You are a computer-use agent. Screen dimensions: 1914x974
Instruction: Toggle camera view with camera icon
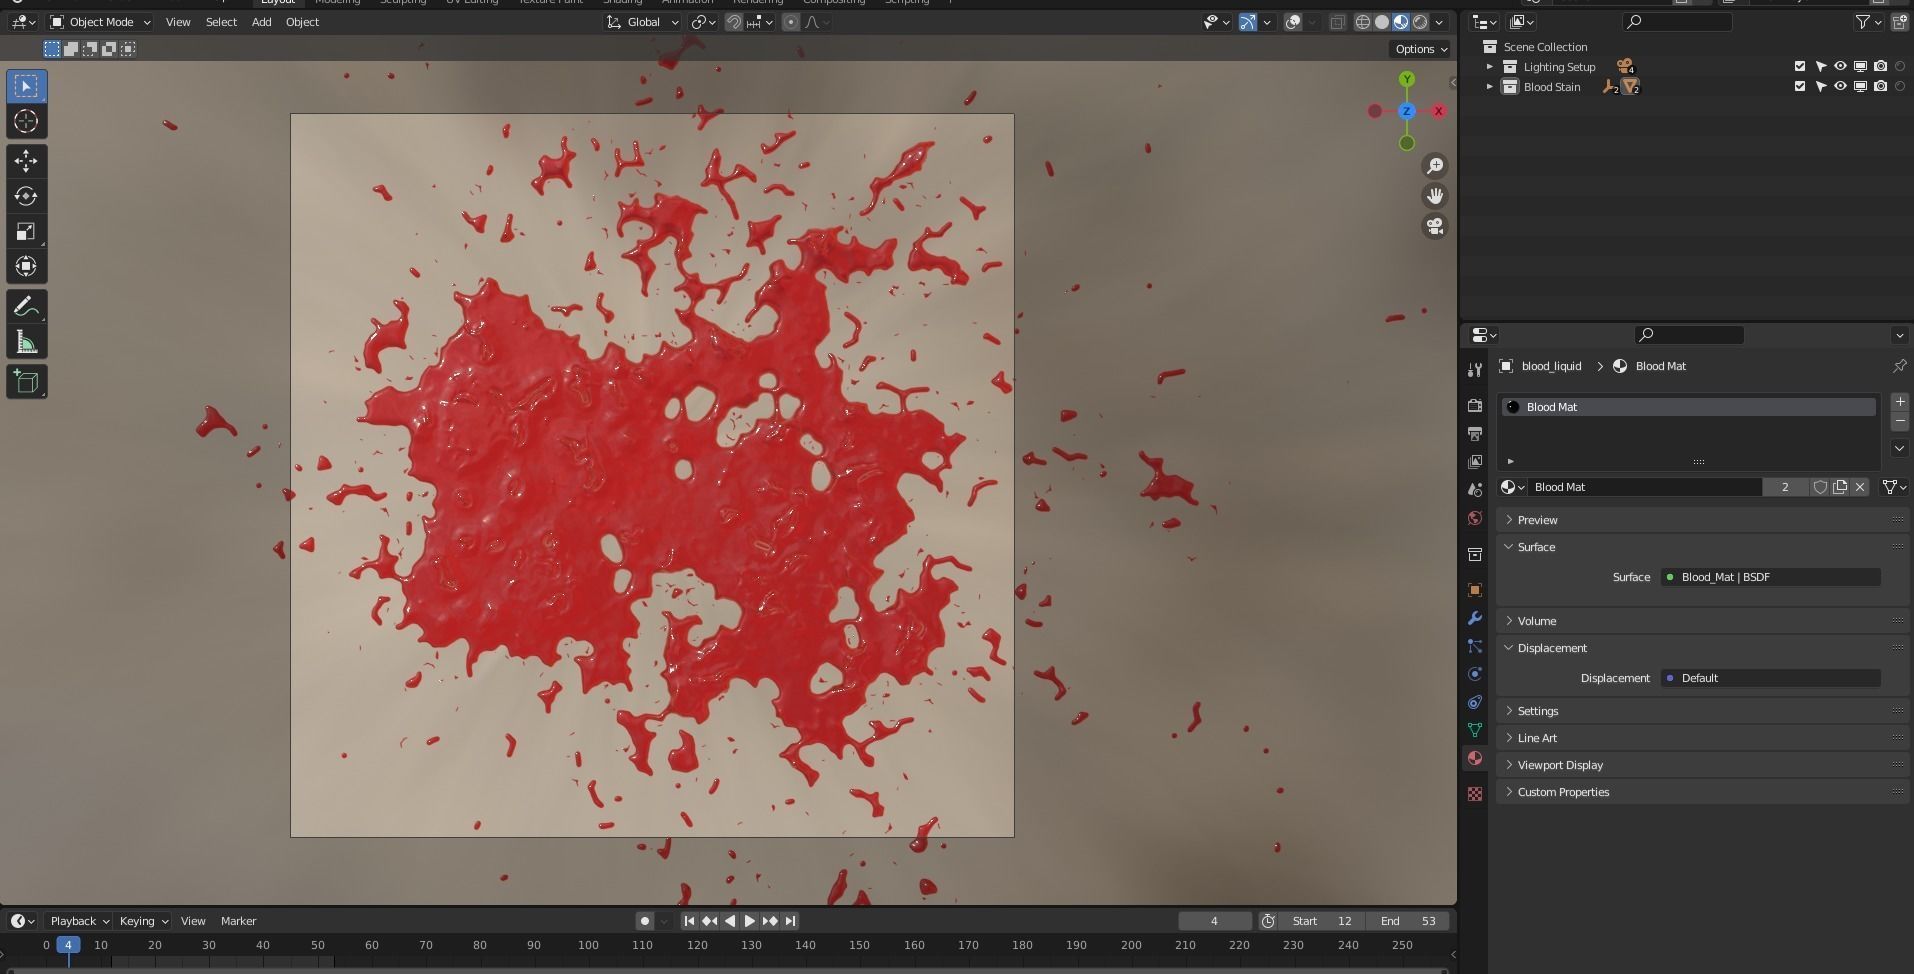[x=1435, y=227]
